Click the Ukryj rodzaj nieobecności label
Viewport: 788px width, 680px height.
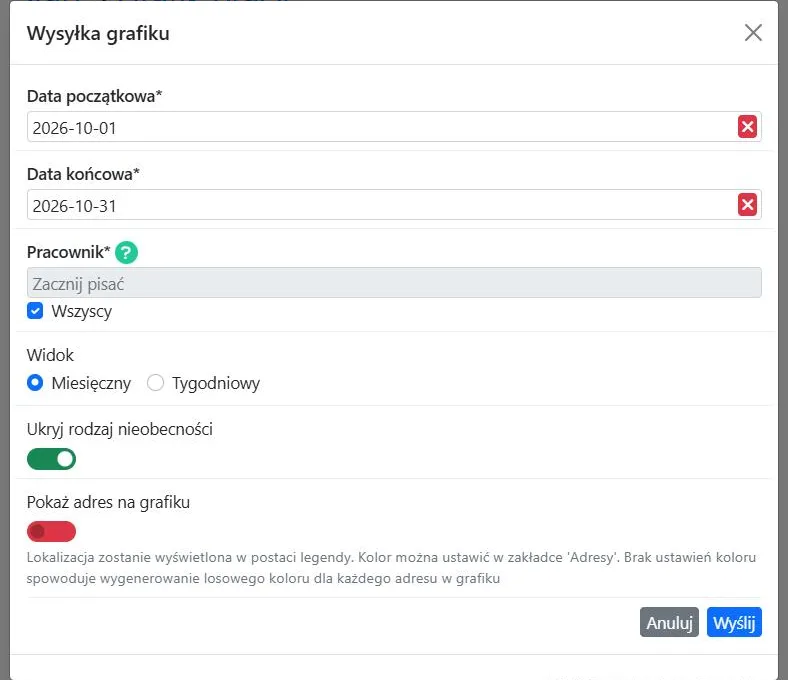coord(120,429)
